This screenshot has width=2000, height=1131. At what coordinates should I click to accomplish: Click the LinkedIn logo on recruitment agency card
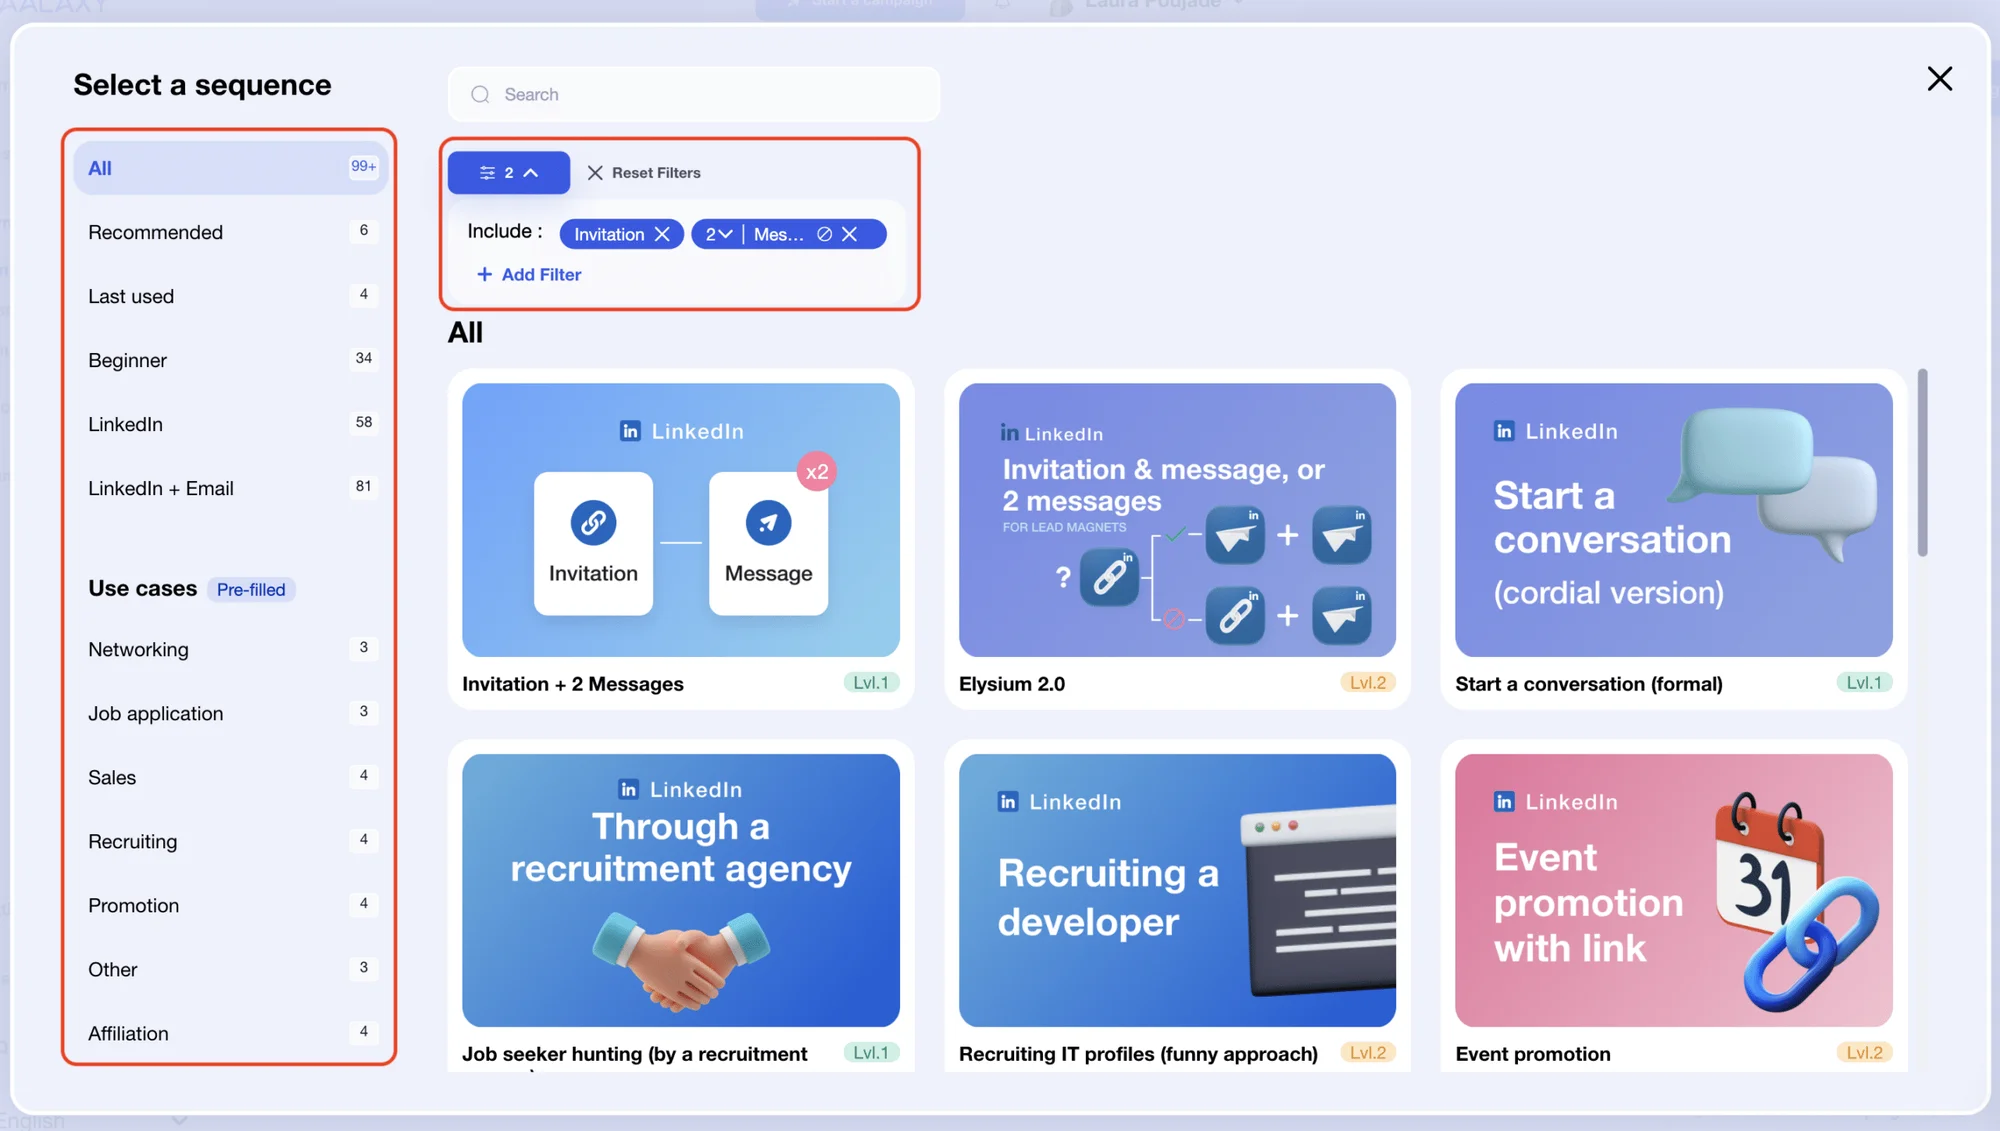click(x=628, y=789)
